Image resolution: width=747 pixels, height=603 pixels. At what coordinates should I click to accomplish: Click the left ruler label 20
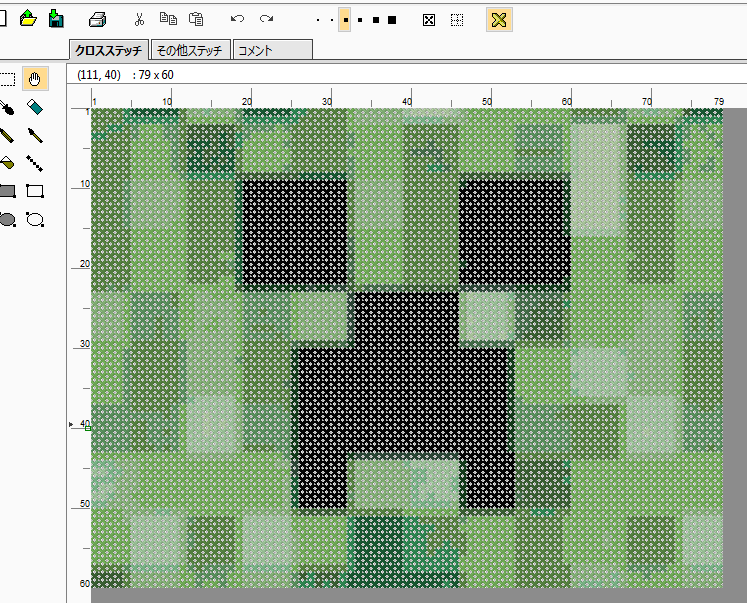[x=85, y=263]
